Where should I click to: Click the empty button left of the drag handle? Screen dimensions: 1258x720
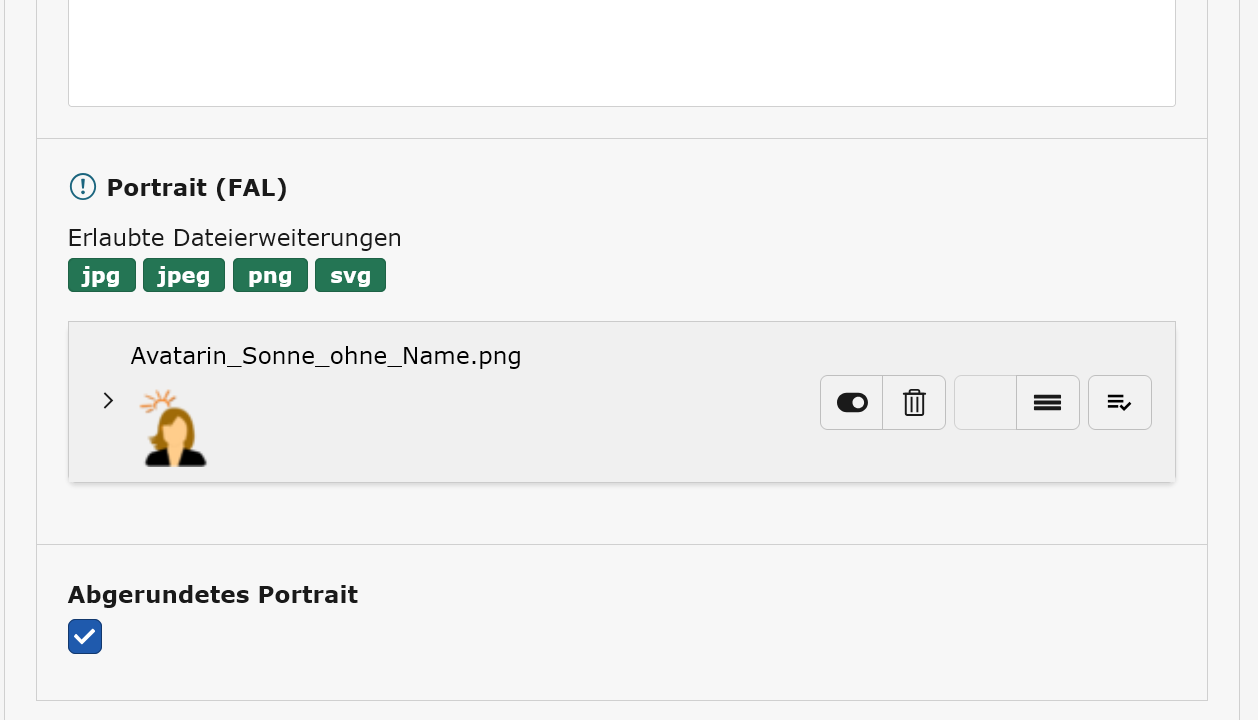click(x=986, y=403)
